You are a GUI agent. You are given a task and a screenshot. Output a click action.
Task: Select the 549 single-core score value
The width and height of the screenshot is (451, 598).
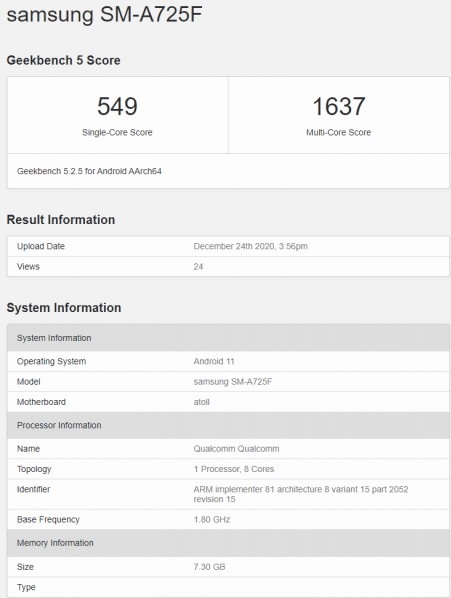[x=117, y=106]
